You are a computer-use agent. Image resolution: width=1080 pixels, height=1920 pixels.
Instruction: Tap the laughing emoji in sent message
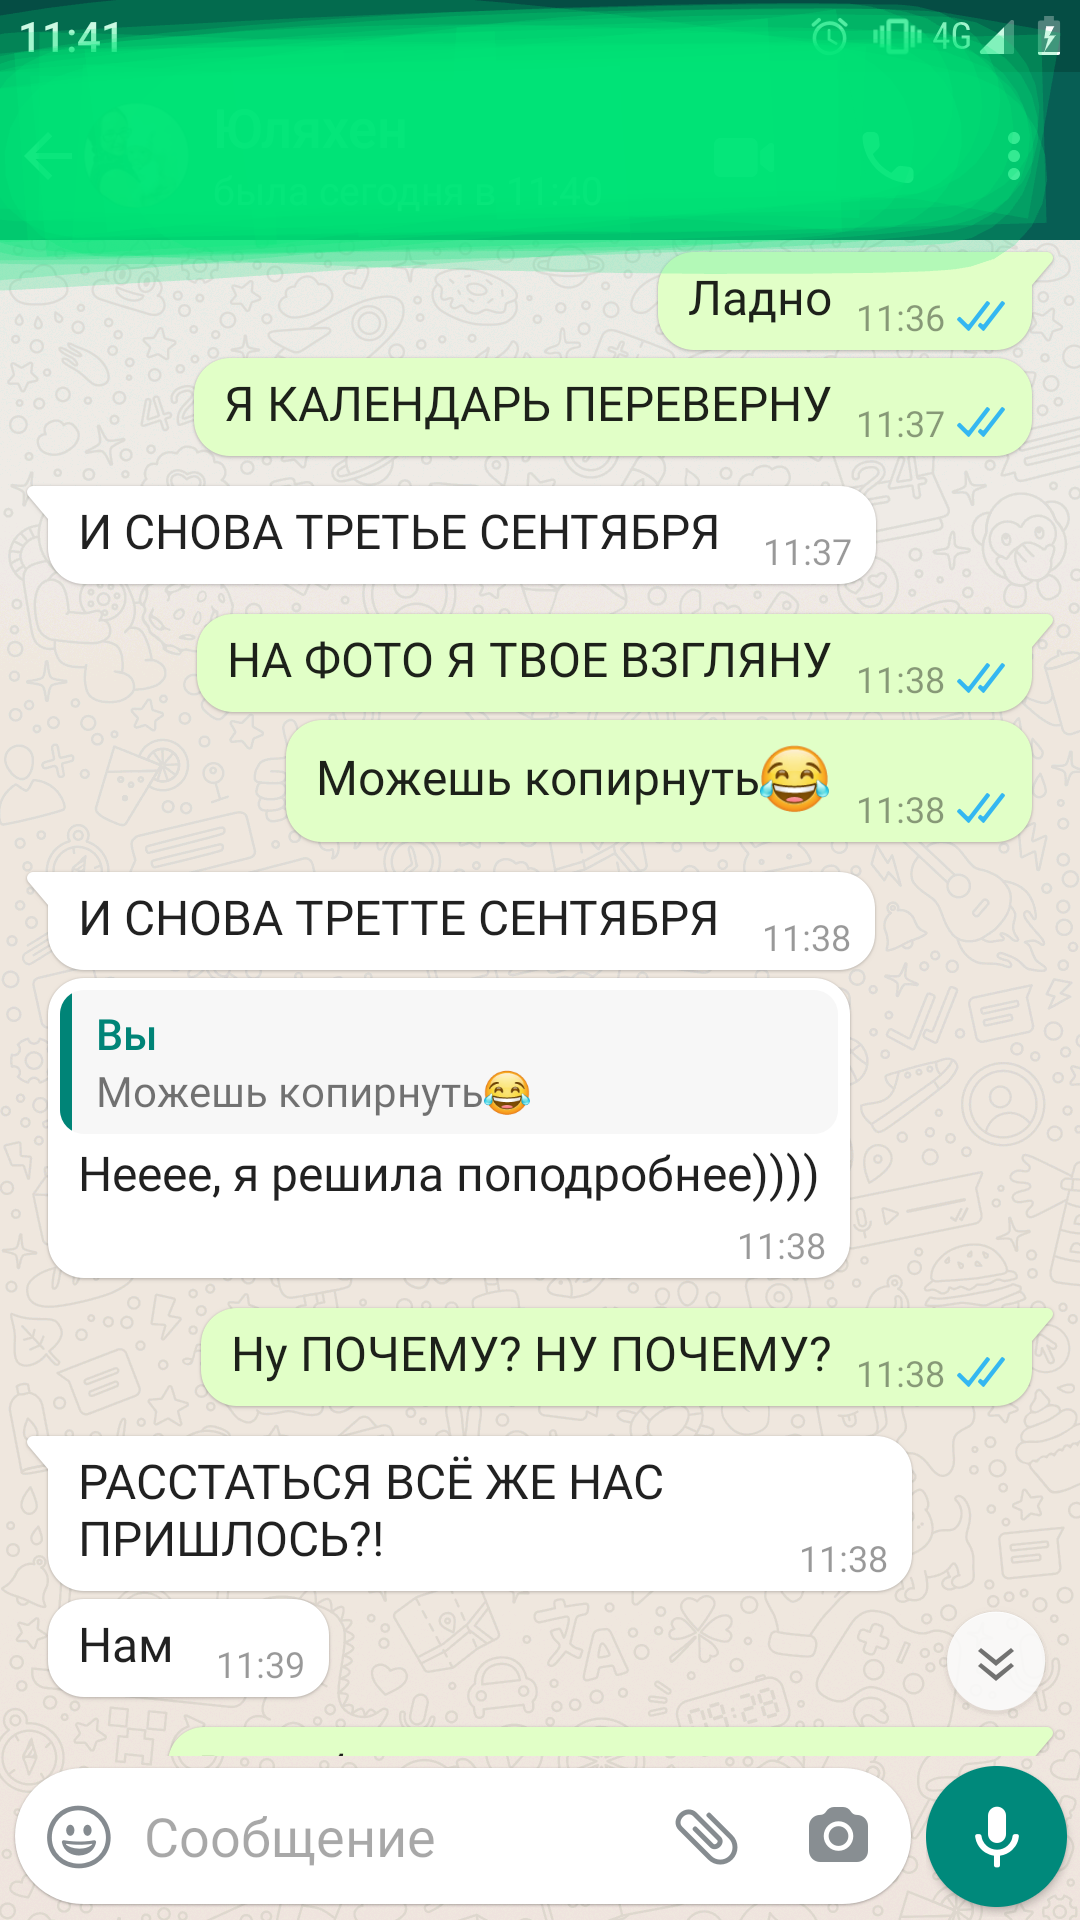pos(795,778)
